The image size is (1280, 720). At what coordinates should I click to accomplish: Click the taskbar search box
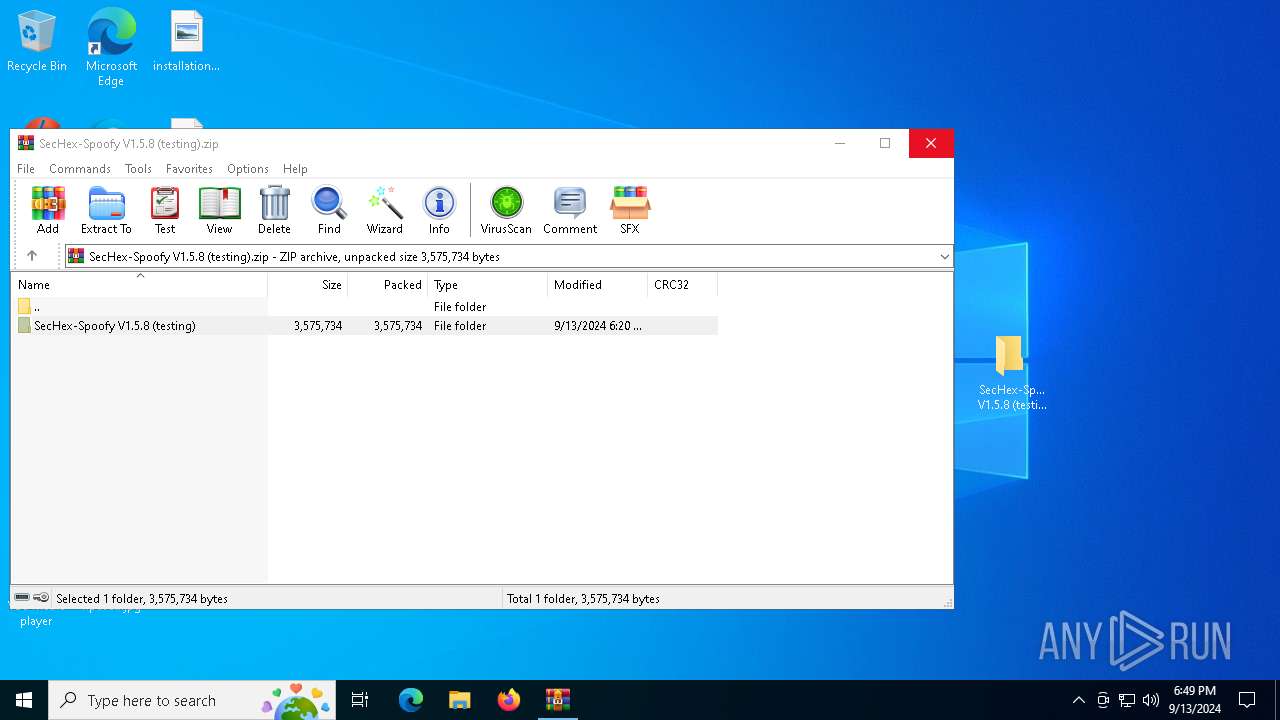coord(194,700)
